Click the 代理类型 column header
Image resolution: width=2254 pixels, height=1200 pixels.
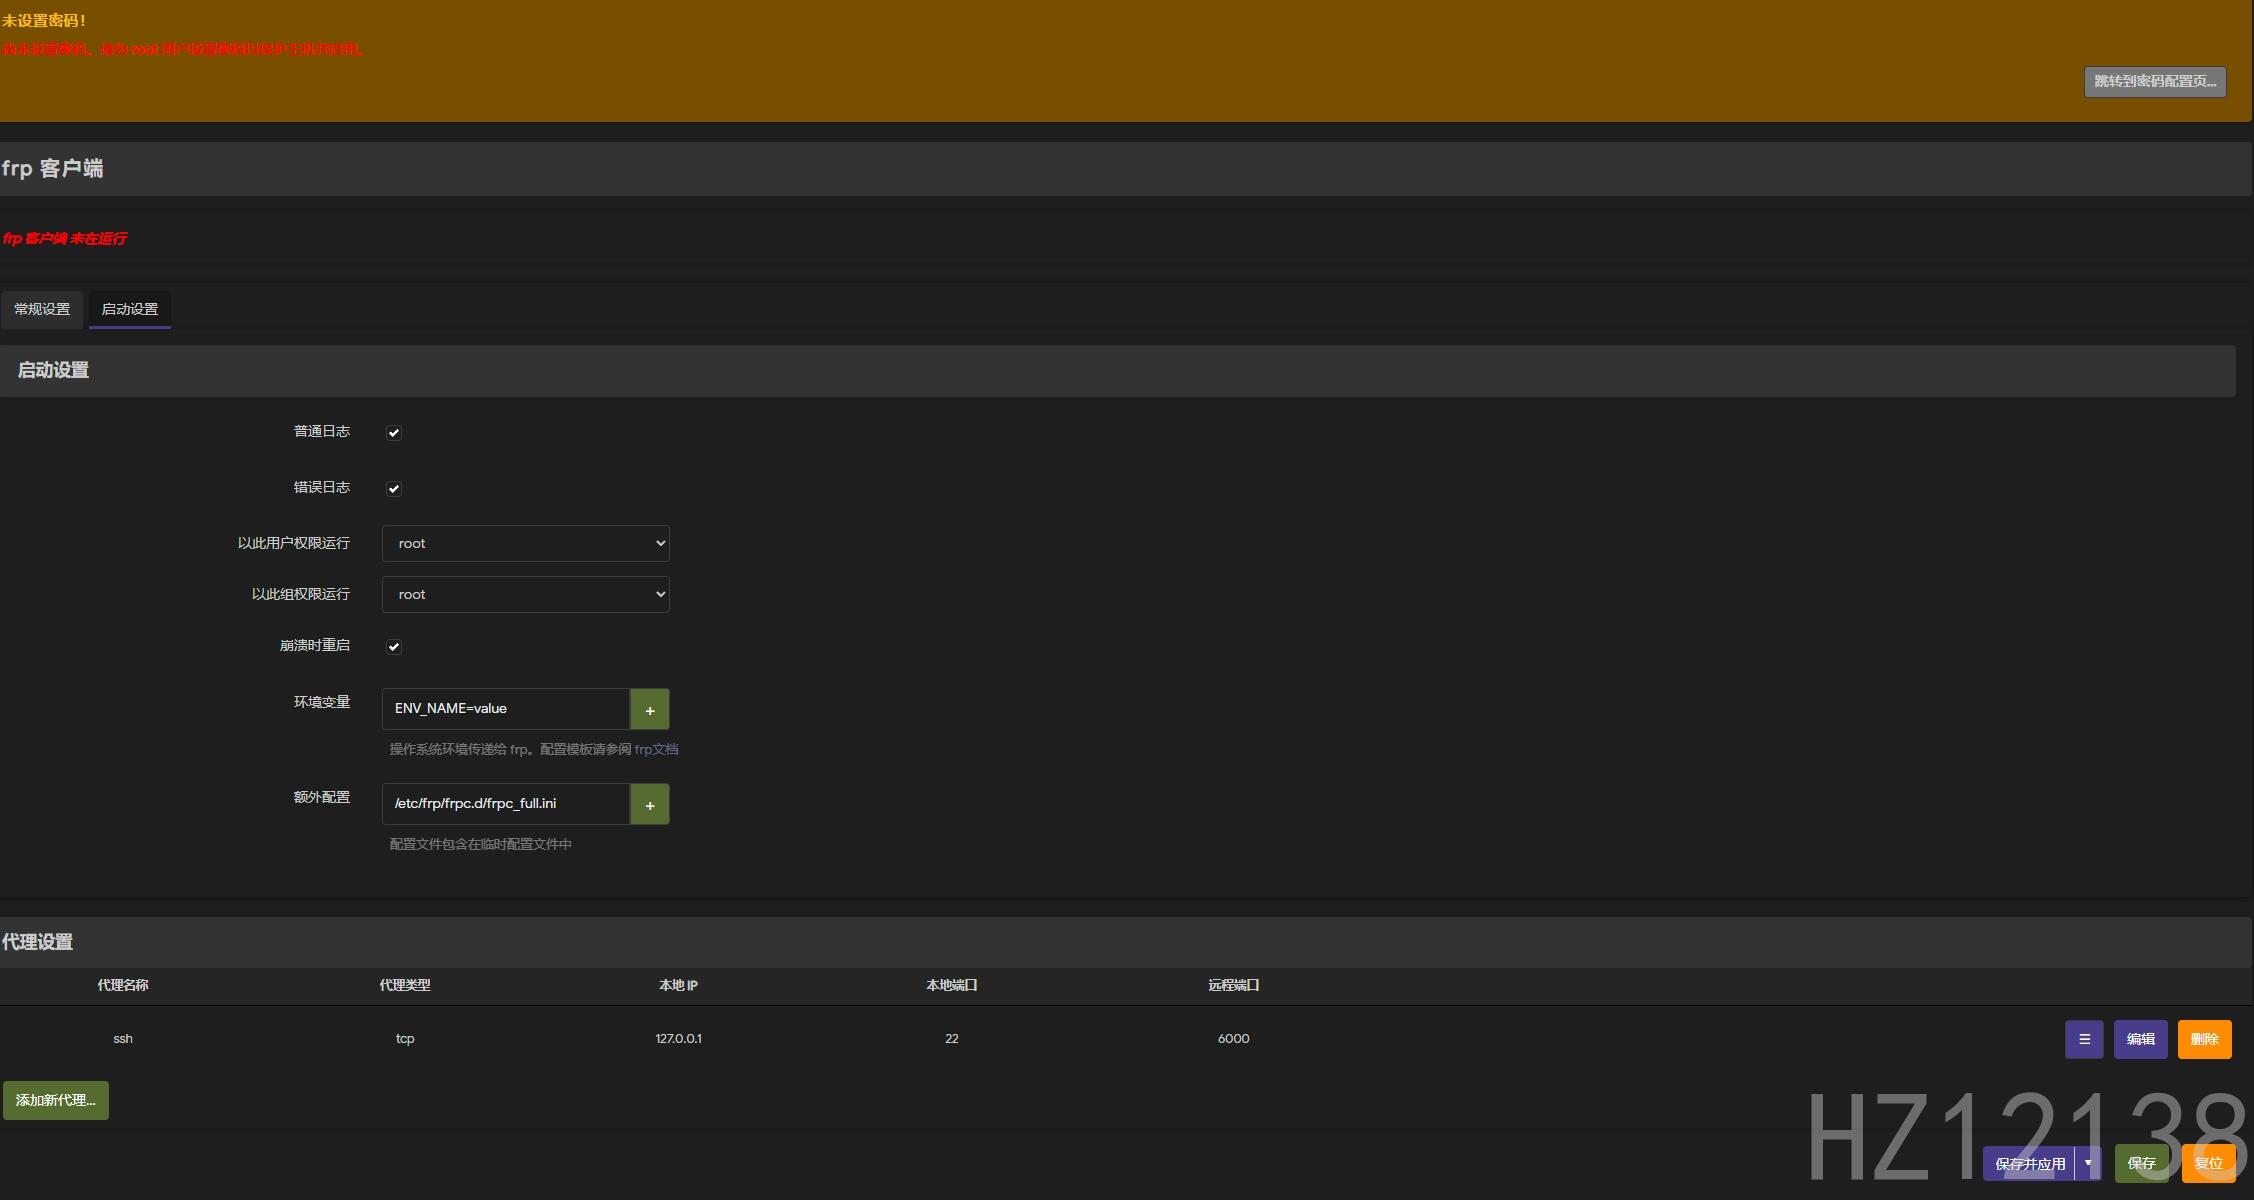tap(405, 985)
